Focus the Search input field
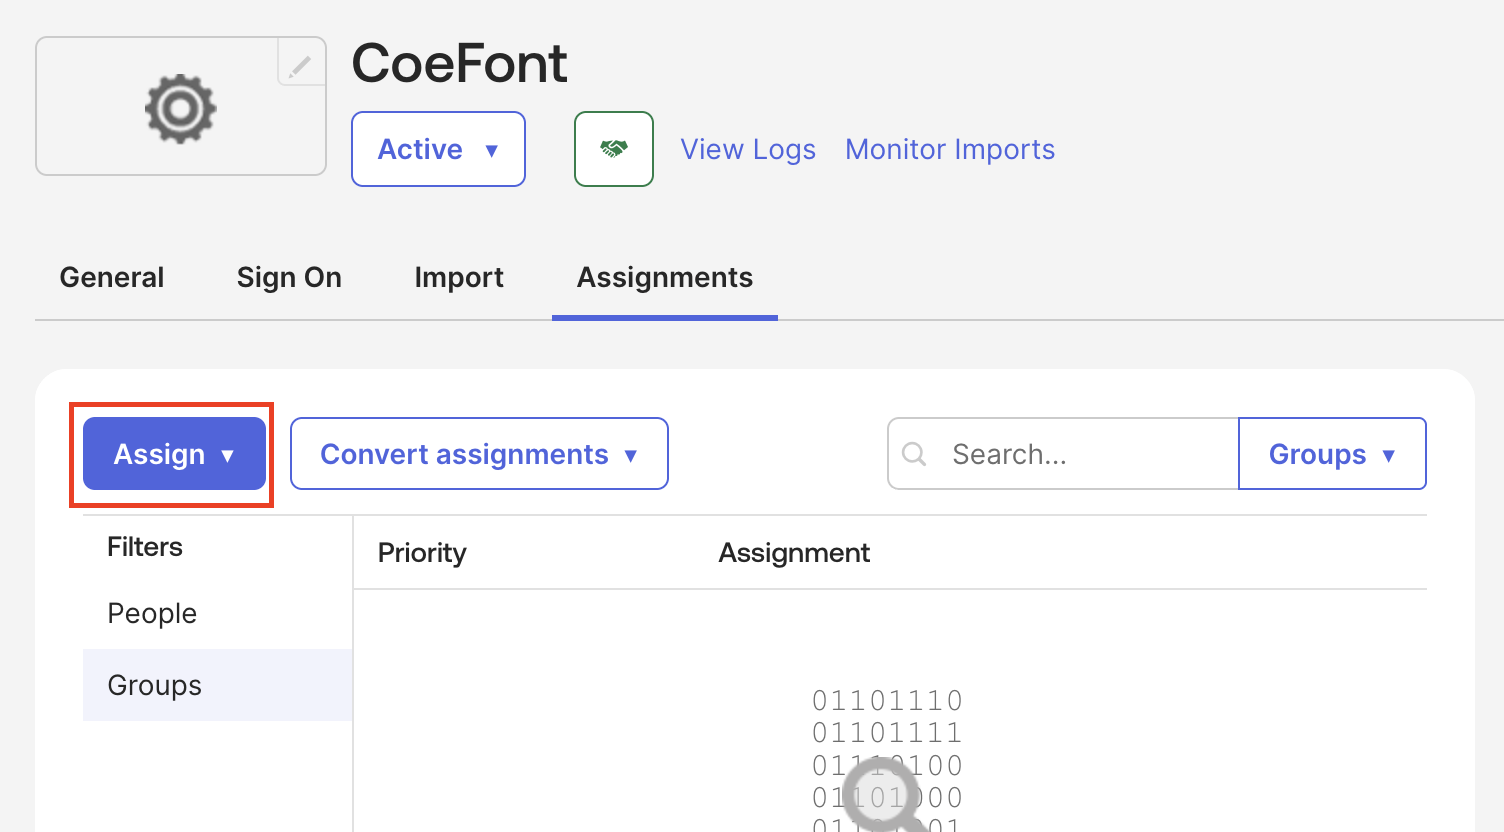The height and width of the screenshot is (832, 1504). pos(1062,454)
